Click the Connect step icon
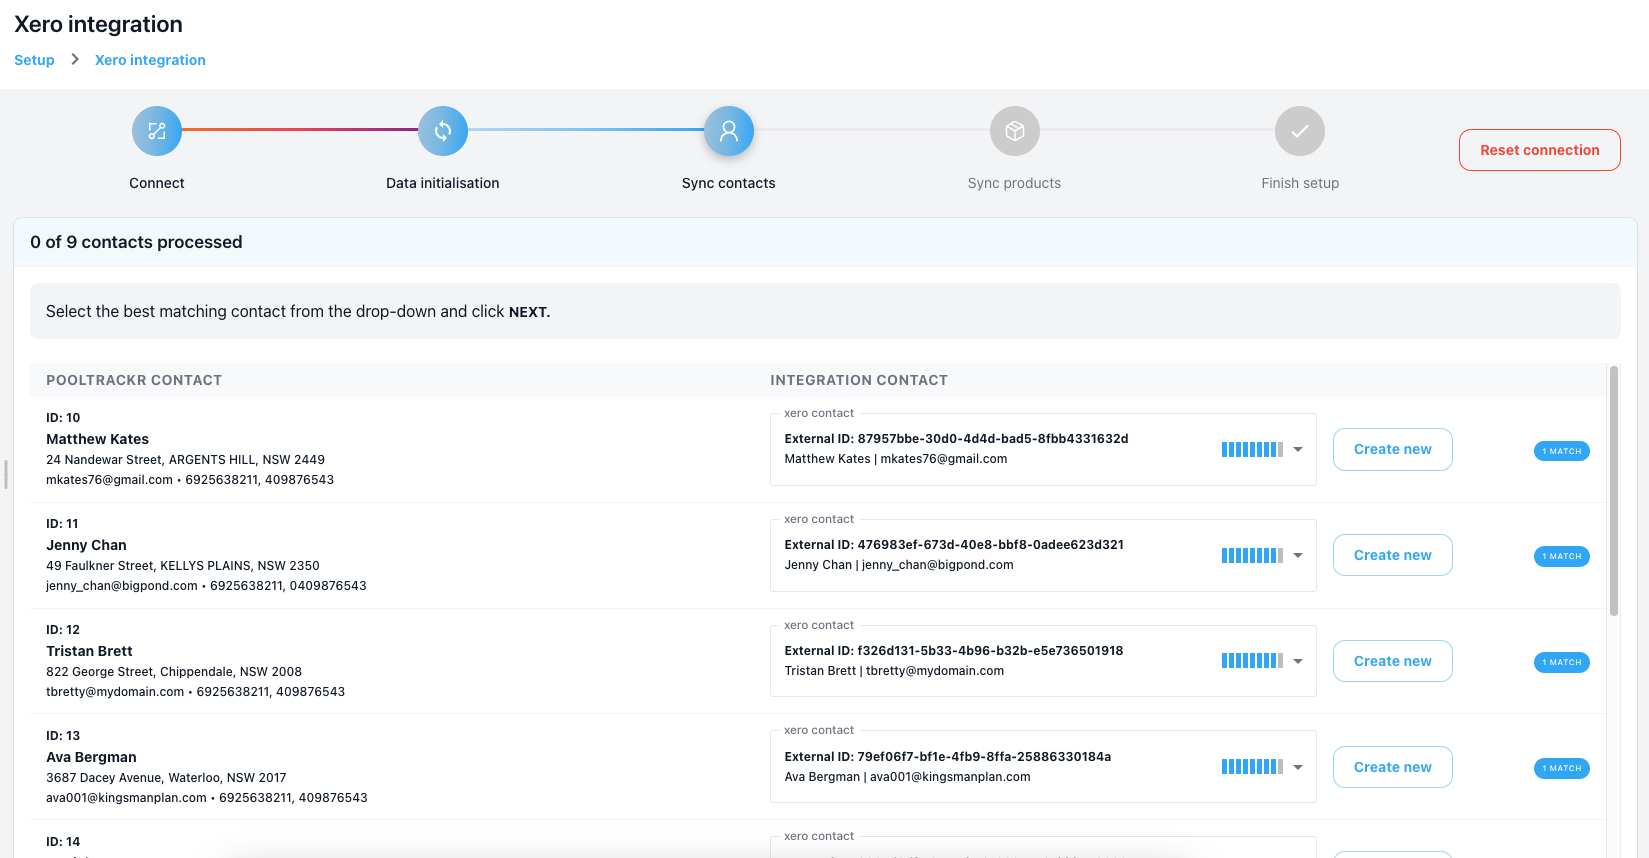 click(x=157, y=131)
